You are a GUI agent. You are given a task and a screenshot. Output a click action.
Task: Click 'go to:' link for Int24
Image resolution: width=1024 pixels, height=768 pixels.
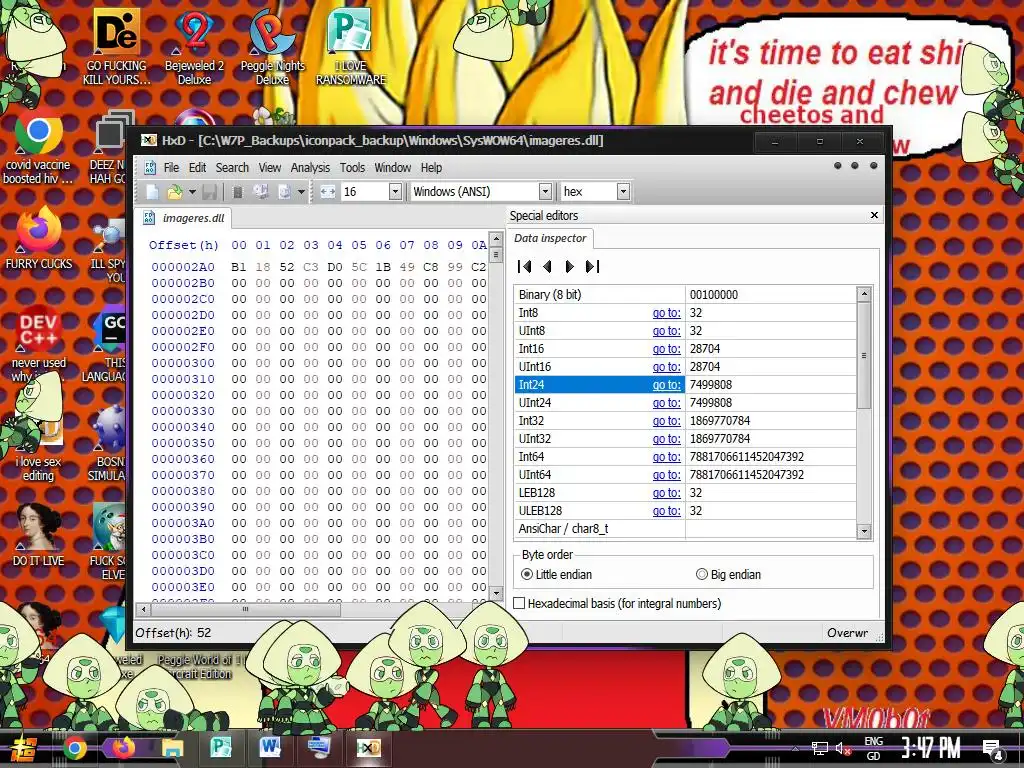tap(666, 385)
